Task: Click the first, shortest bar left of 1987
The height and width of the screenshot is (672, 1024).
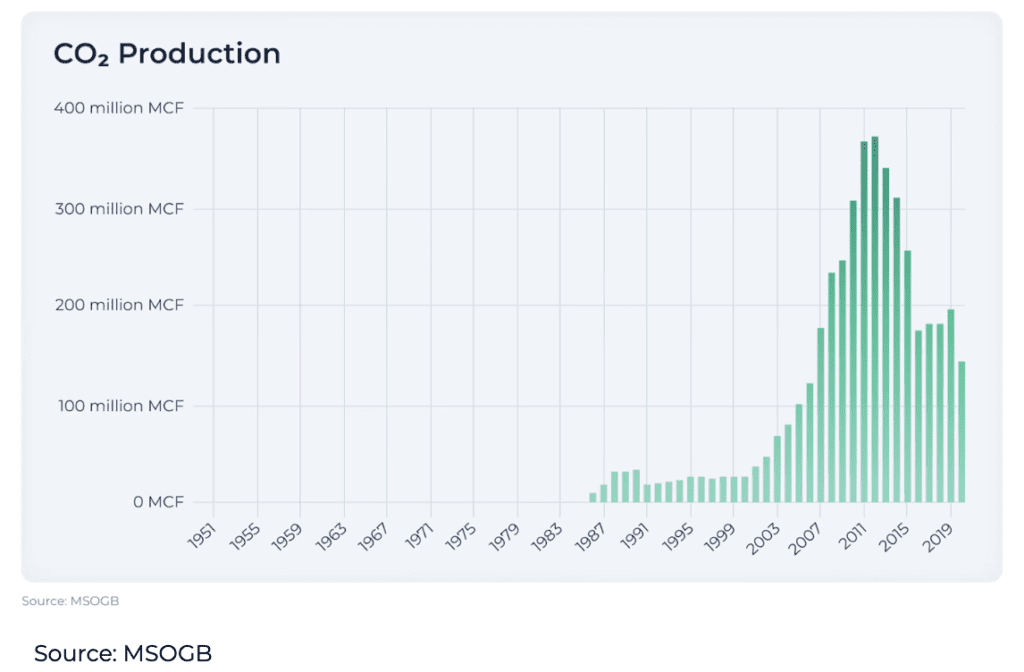Action: 592,497
